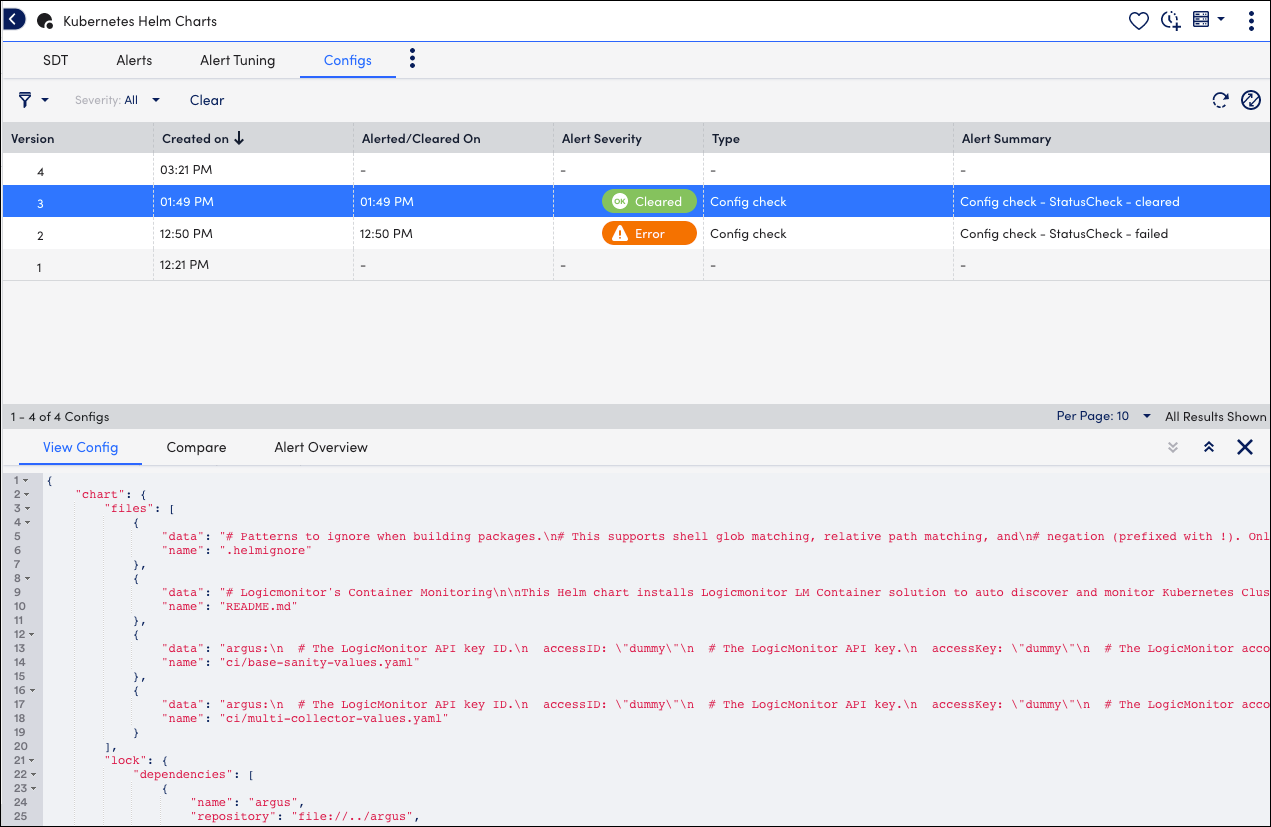Collapse the detail panel double-down chevron
The image size is (1271, 827).
[x=1173, y=447]
